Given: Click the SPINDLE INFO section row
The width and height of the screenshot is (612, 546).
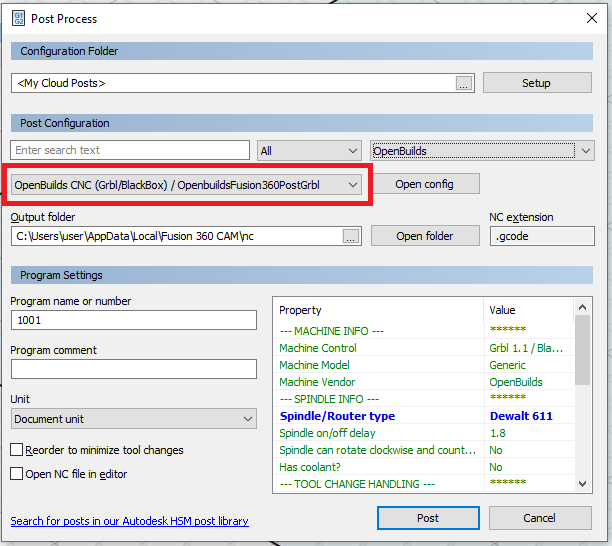Looking at the screenshot, I should pos(423,399).
